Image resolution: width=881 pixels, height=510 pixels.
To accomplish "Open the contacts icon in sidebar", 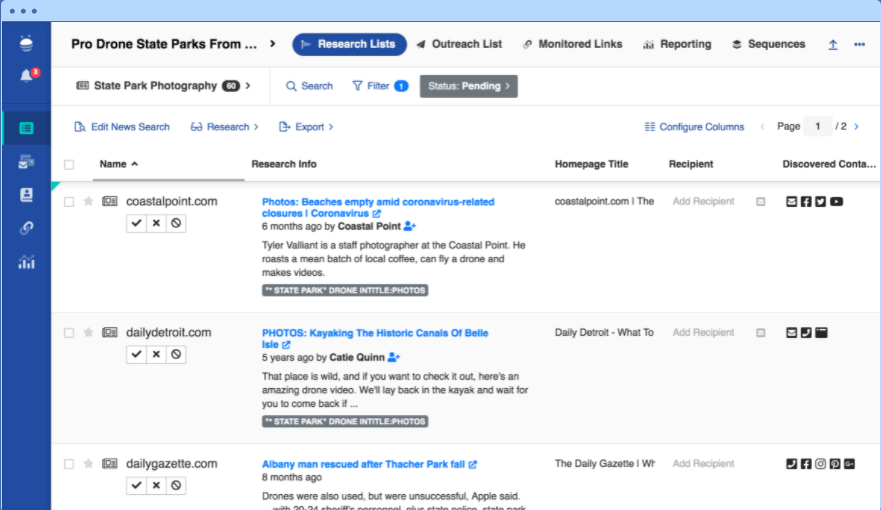I will [26, 194].
